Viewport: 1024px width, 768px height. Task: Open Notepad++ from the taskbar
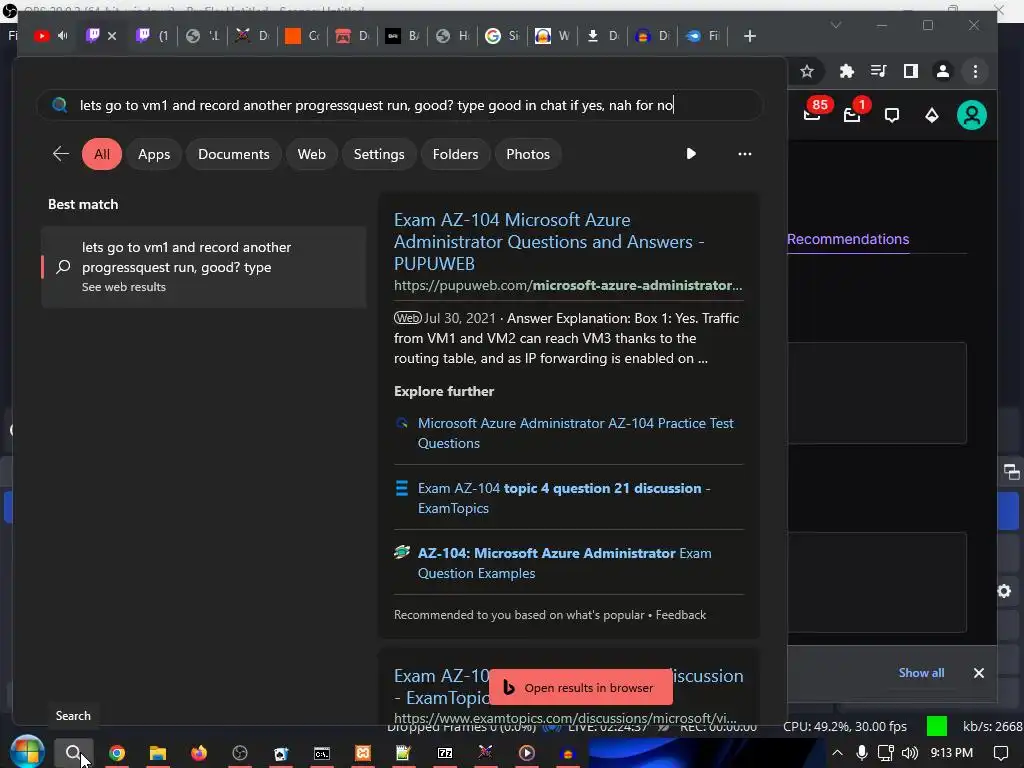pos(403,753)
